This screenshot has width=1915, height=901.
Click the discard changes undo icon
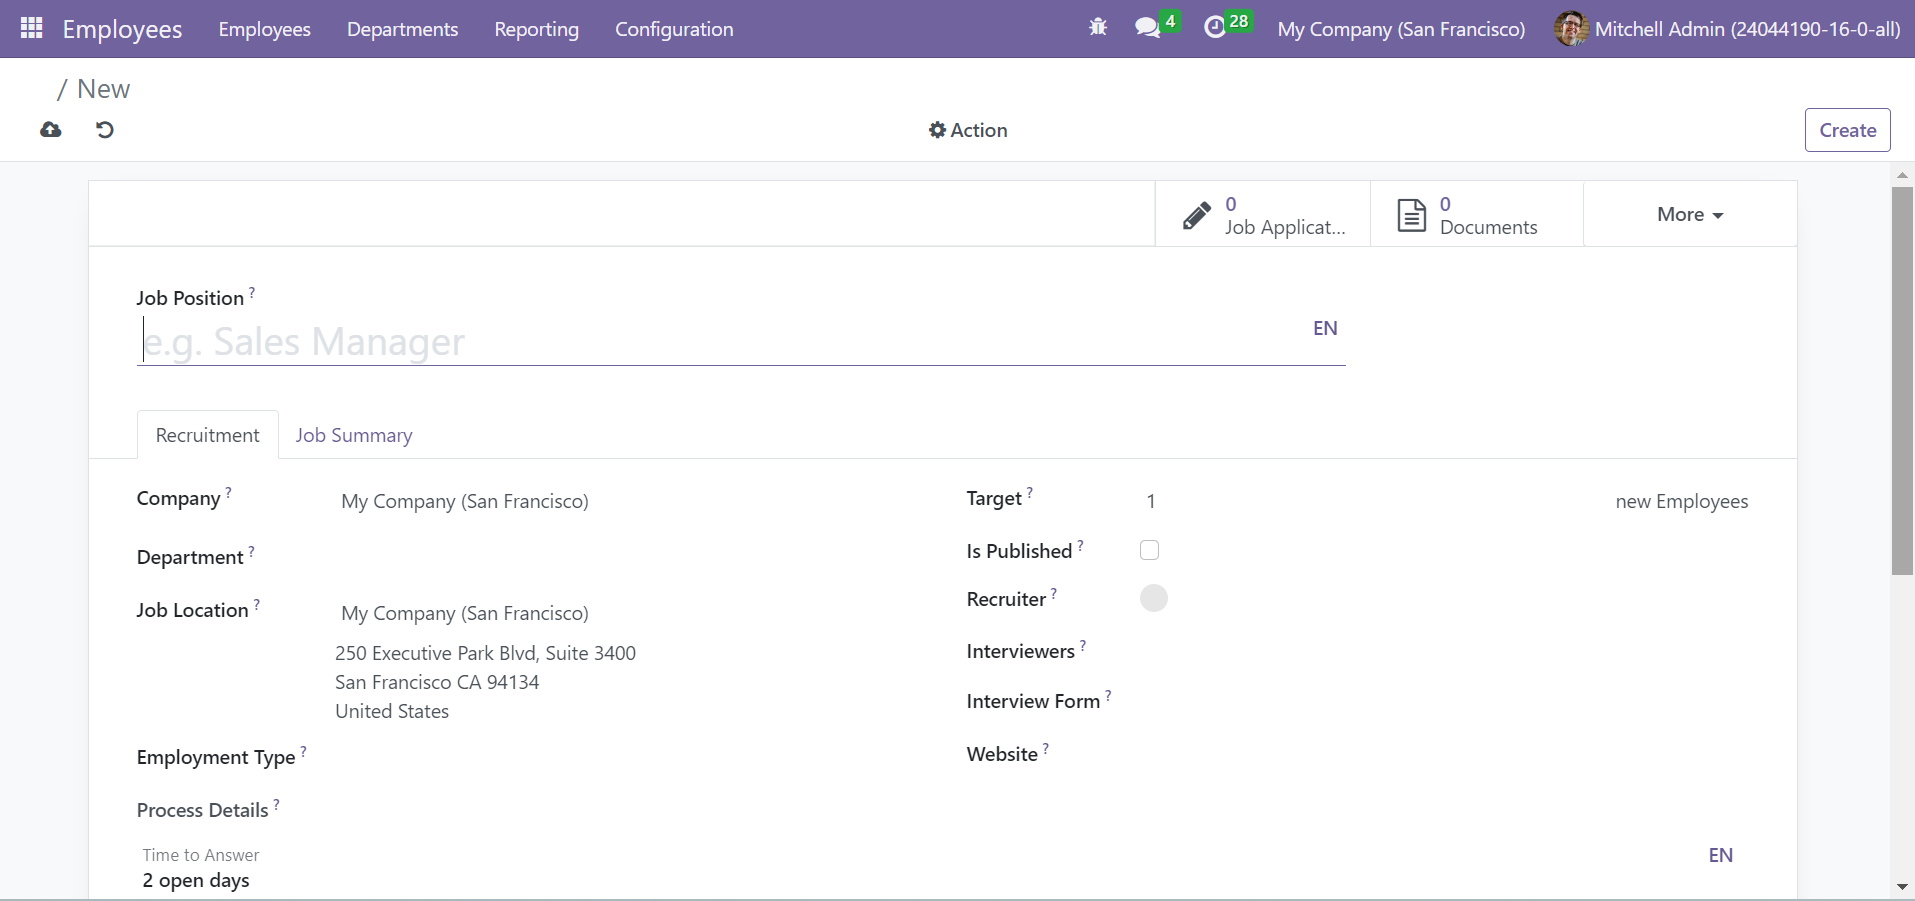coord(105,130)
